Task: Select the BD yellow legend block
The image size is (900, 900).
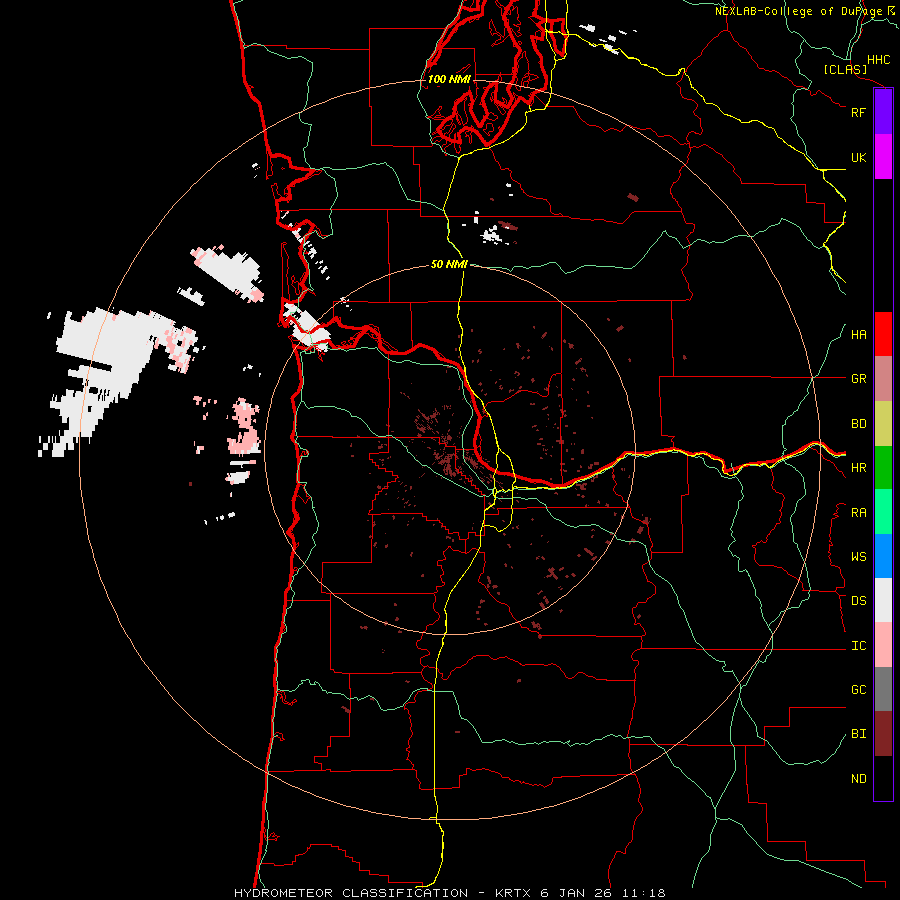Action: pyautogui.click(x=883, y=424)
